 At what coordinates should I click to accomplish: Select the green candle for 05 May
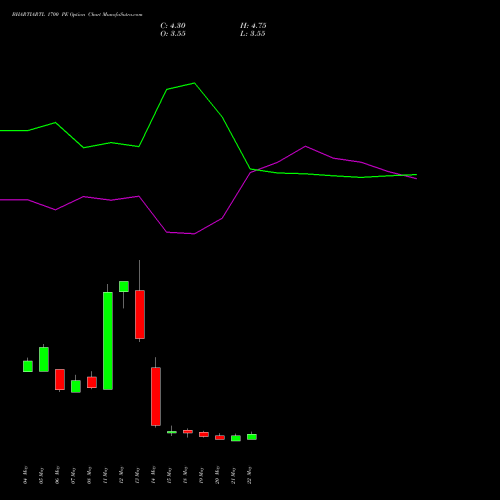(x=44, y=359)
